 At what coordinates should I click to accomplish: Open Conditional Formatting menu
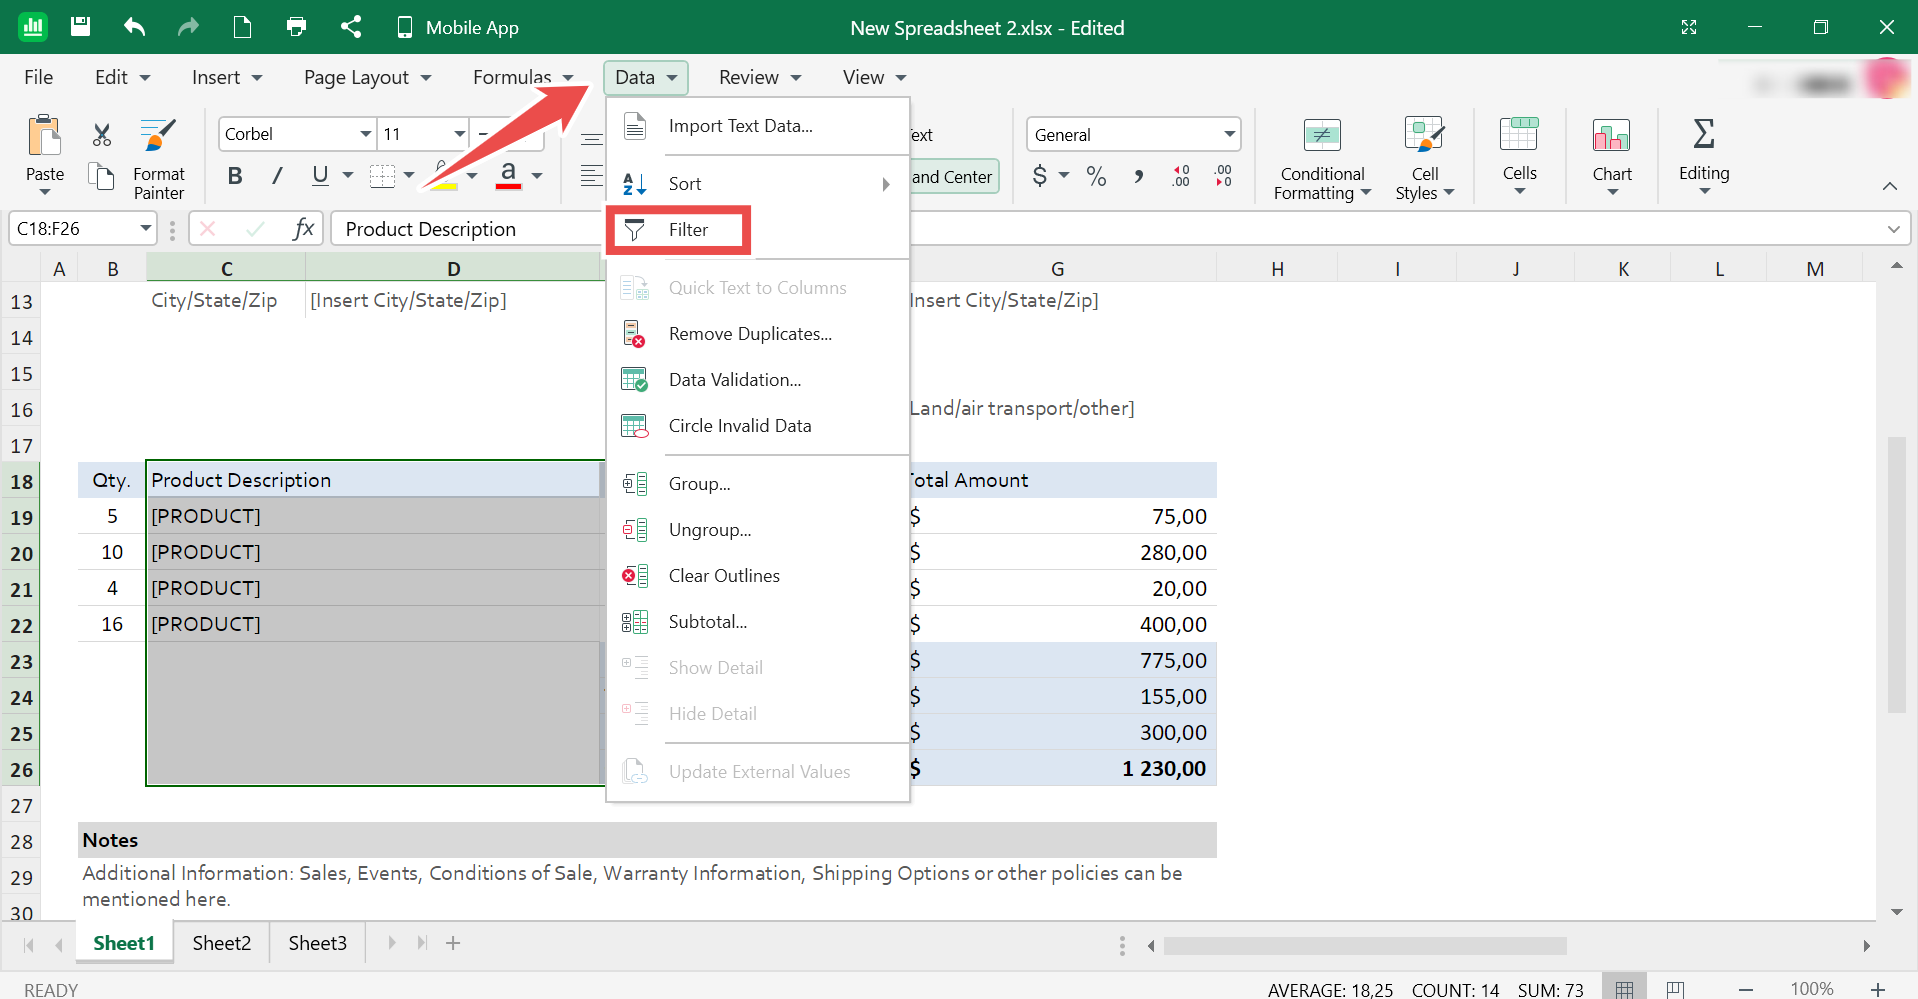click(x=1322, y=158)
